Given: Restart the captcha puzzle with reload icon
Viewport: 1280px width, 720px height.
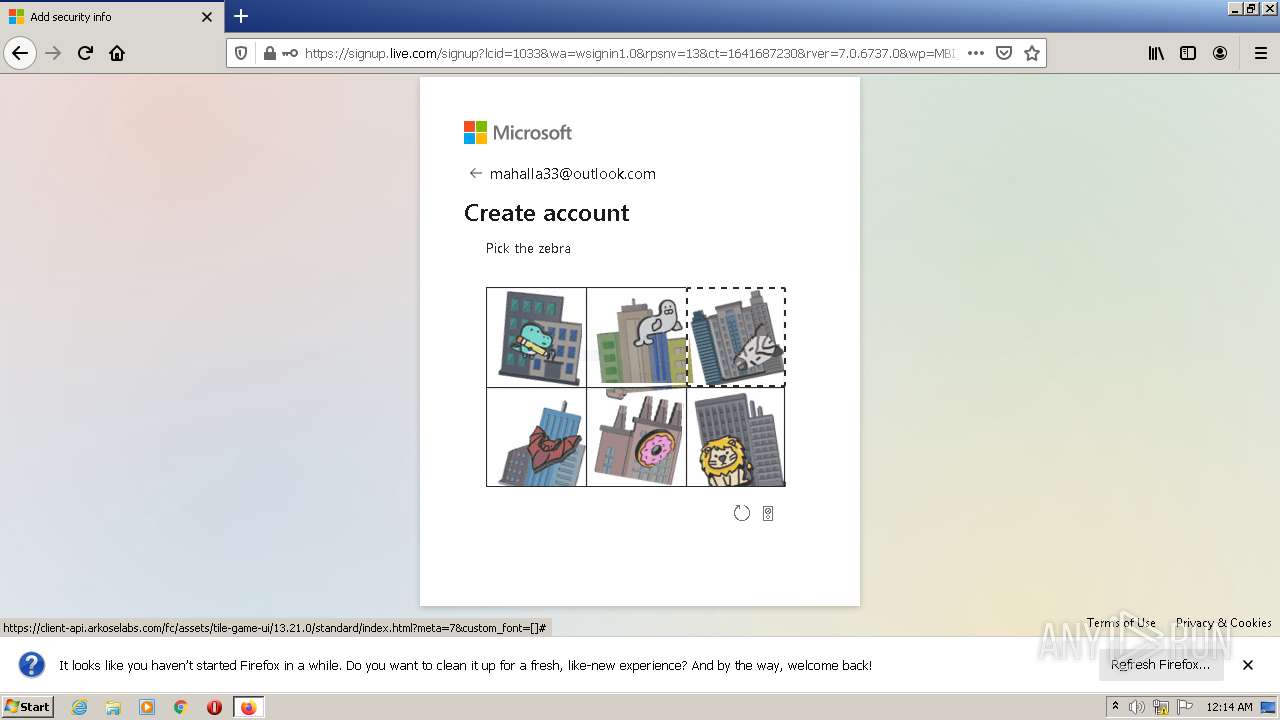Looking at the screenshot, I should 741,513.
